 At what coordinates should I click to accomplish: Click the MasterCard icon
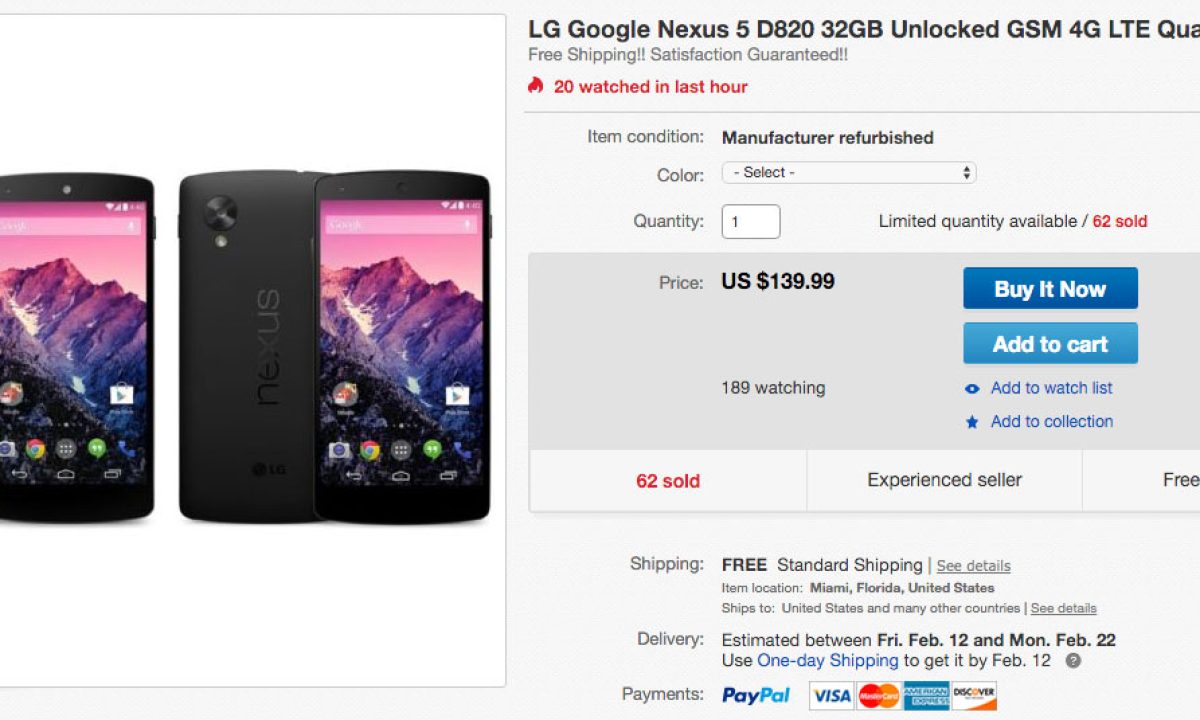[879, 695]
